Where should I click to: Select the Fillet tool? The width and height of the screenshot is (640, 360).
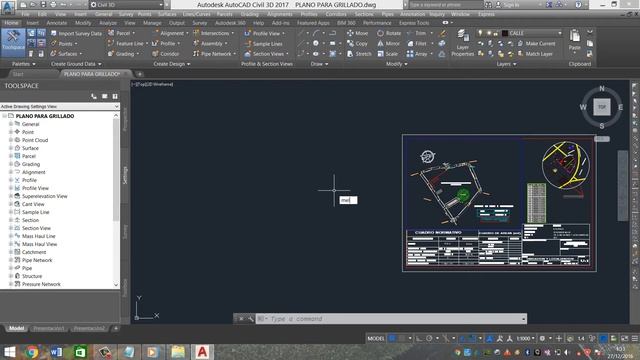[417, 43]
